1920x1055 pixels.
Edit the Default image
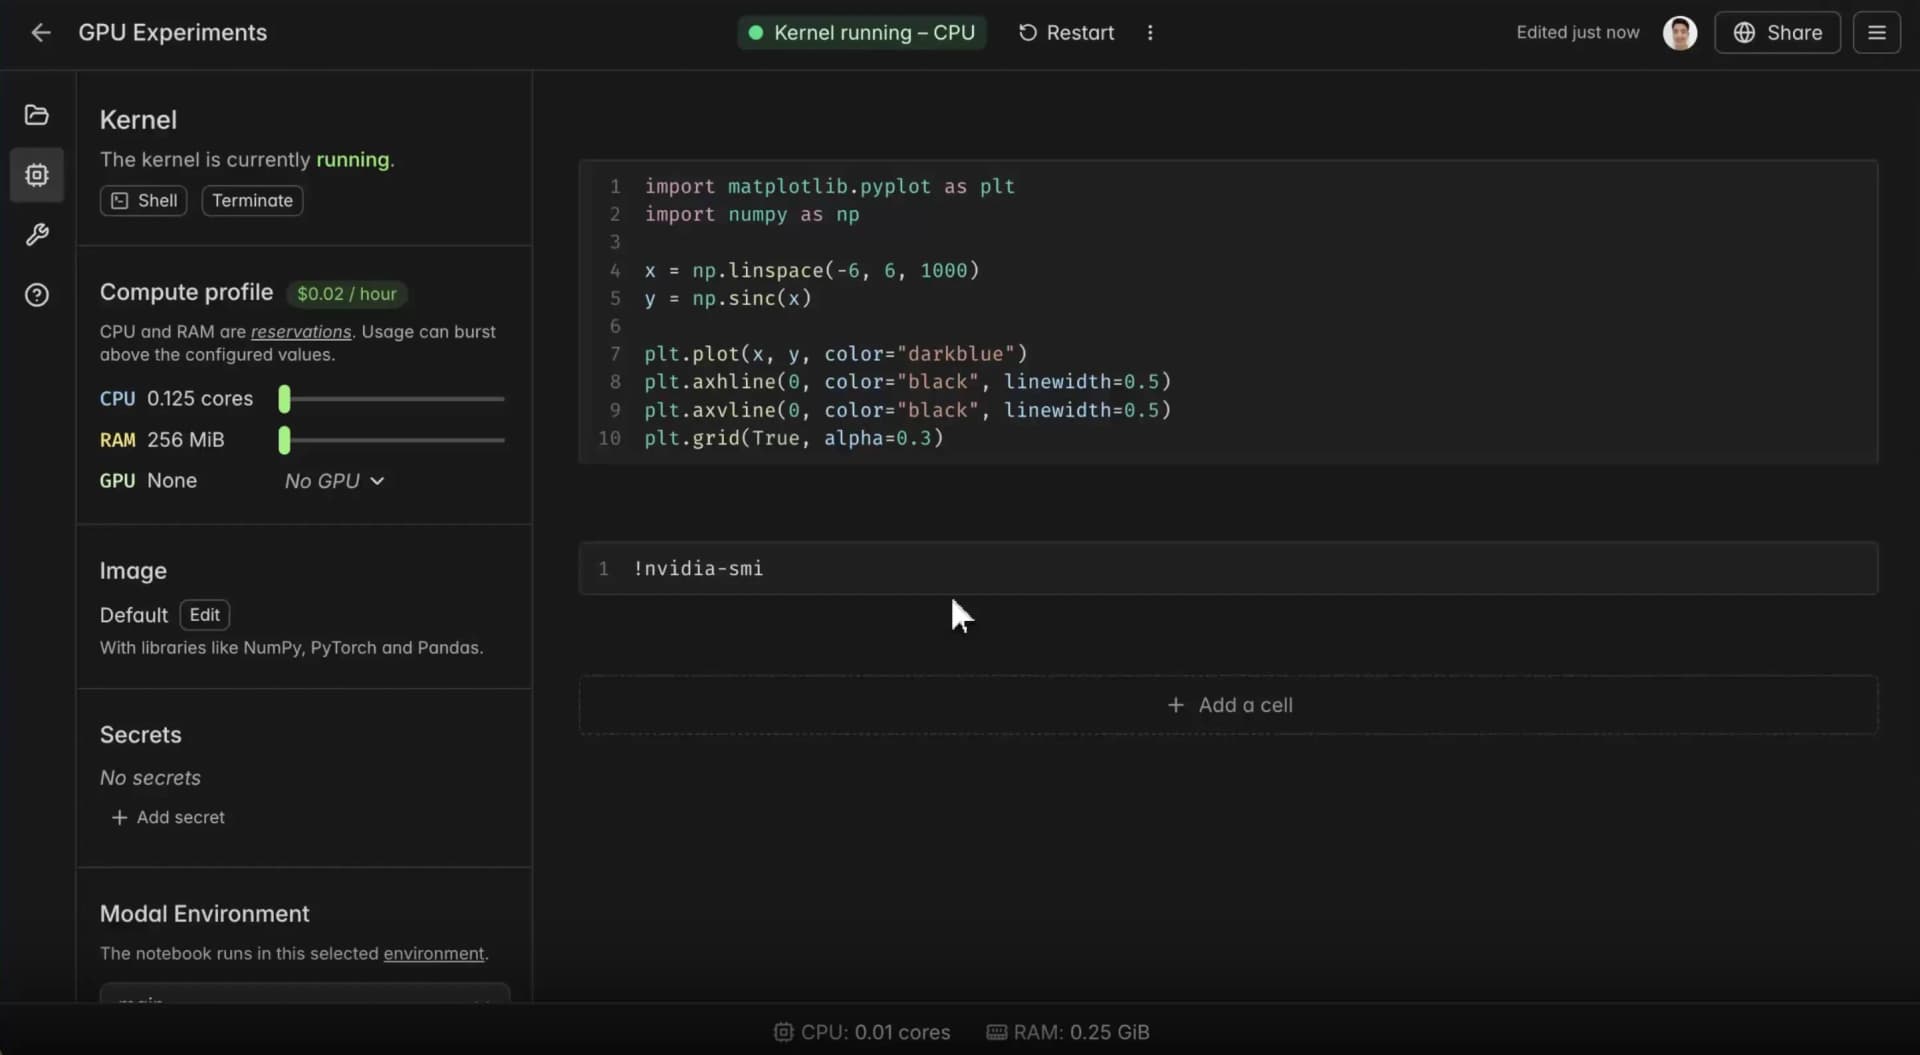point(205,615)
